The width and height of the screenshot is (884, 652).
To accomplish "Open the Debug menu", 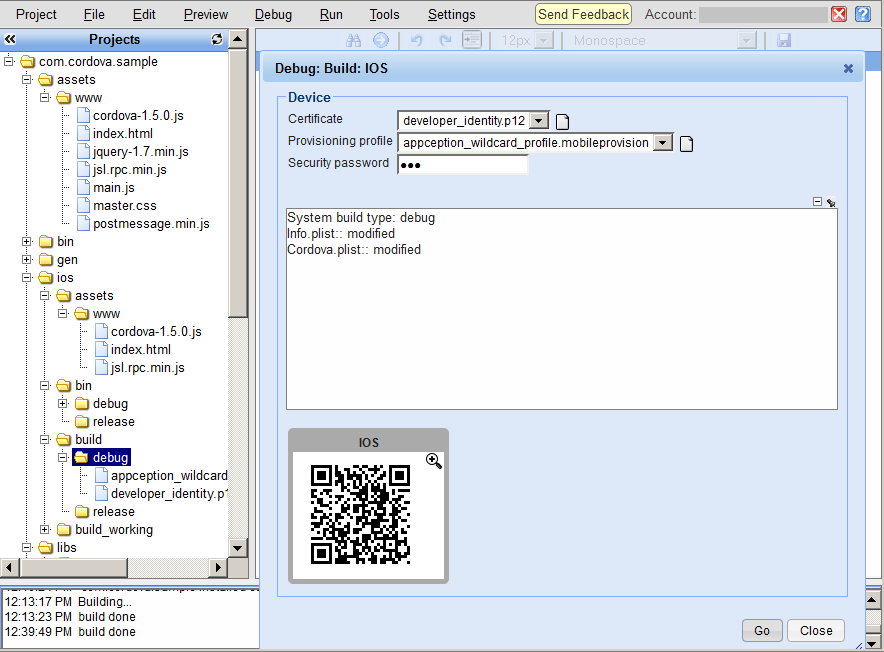I will click(273, 15).
